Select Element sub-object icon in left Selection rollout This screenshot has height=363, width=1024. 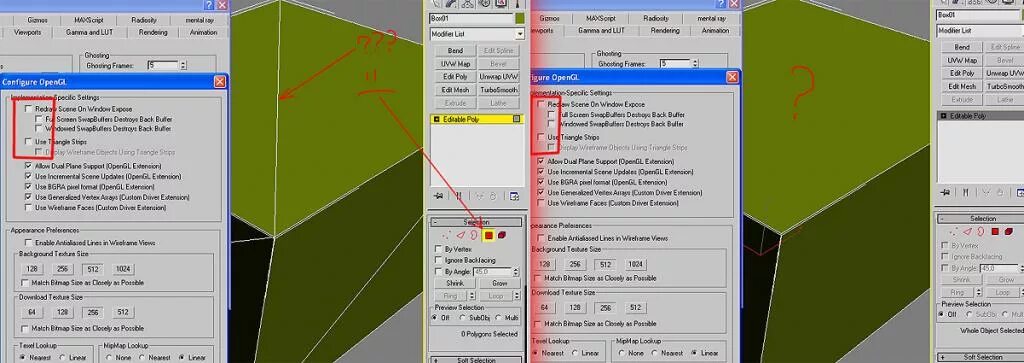point(502,235)
